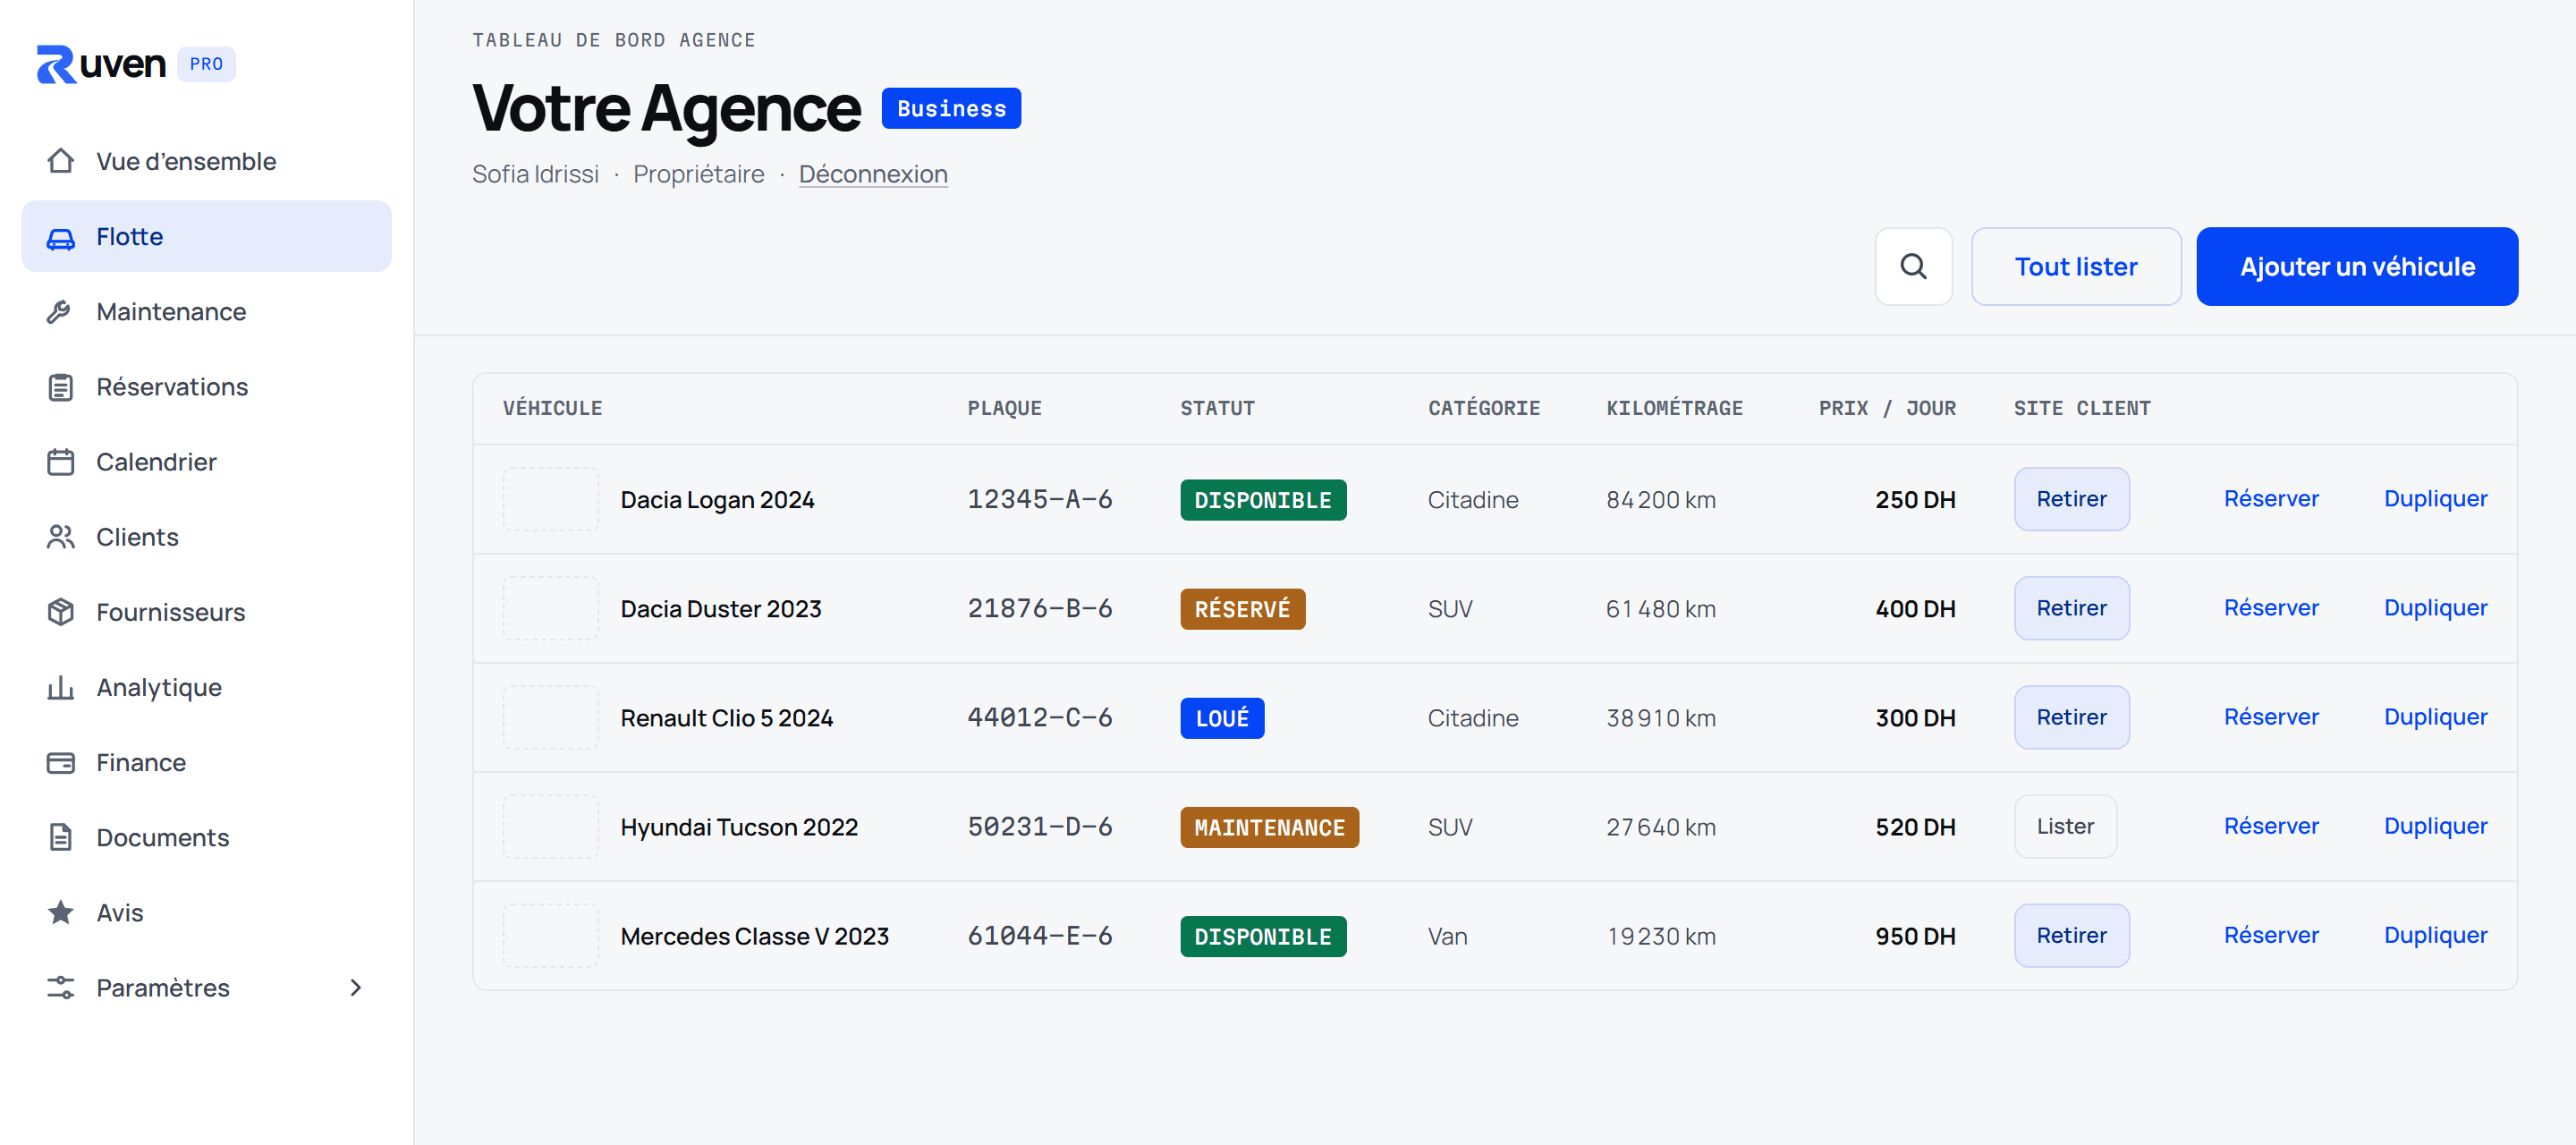Click the Déconnexion link
Screen dimensions: 2576x1145
873,174
